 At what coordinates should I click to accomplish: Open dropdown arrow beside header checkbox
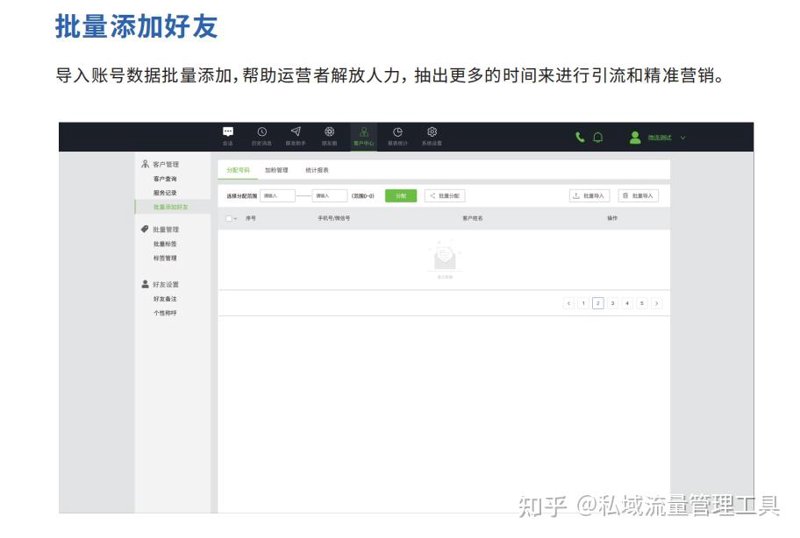tap(235, 218)
